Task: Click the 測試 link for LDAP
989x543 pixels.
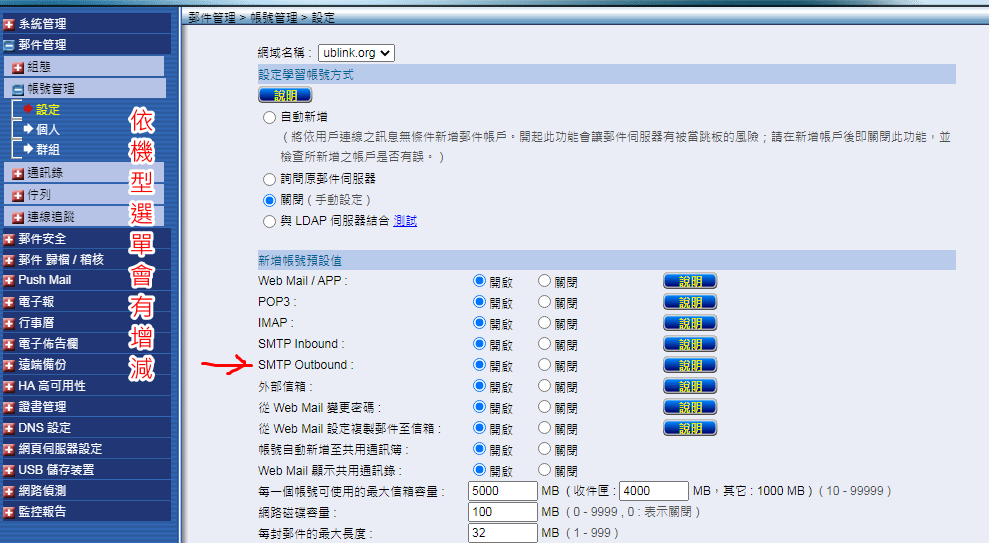Action: tap(405, 221)
